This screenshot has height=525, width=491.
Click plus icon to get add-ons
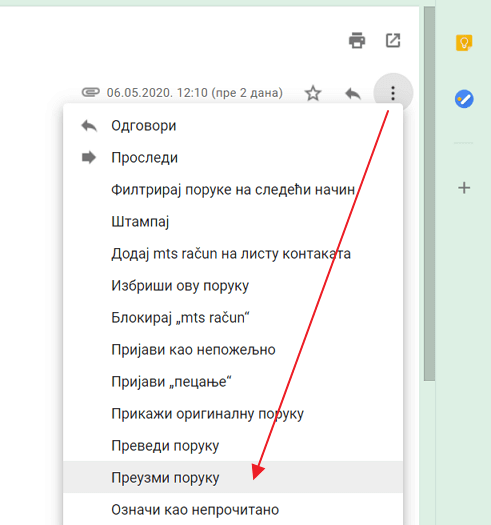[x=464, y=188]
